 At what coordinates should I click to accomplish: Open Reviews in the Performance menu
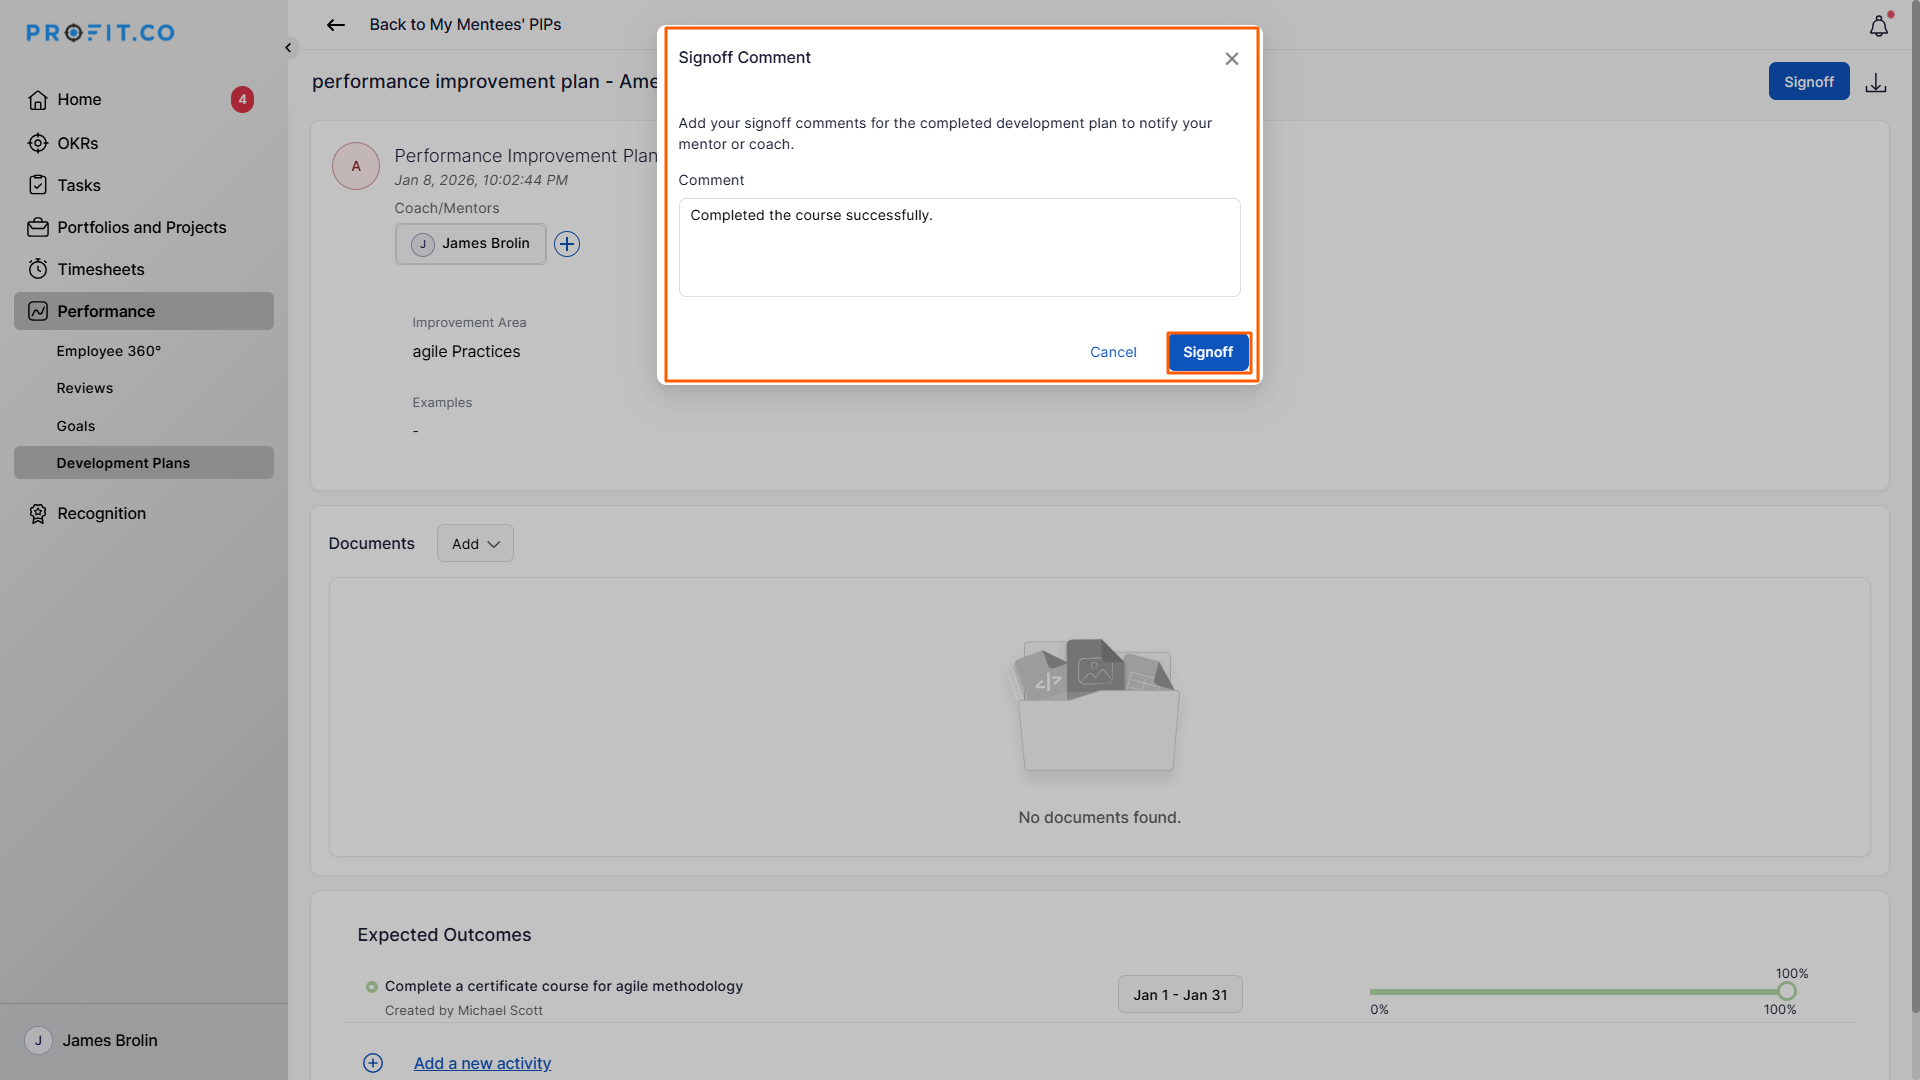tap(85, 388)
